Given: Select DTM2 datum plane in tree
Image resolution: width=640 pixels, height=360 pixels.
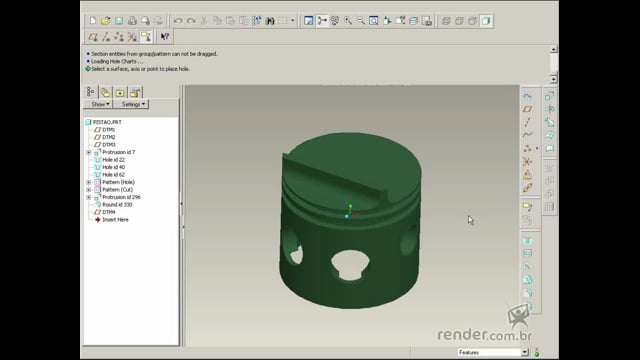Looking at the screenshot, I should pyautogui.click(x=109, y=137).
